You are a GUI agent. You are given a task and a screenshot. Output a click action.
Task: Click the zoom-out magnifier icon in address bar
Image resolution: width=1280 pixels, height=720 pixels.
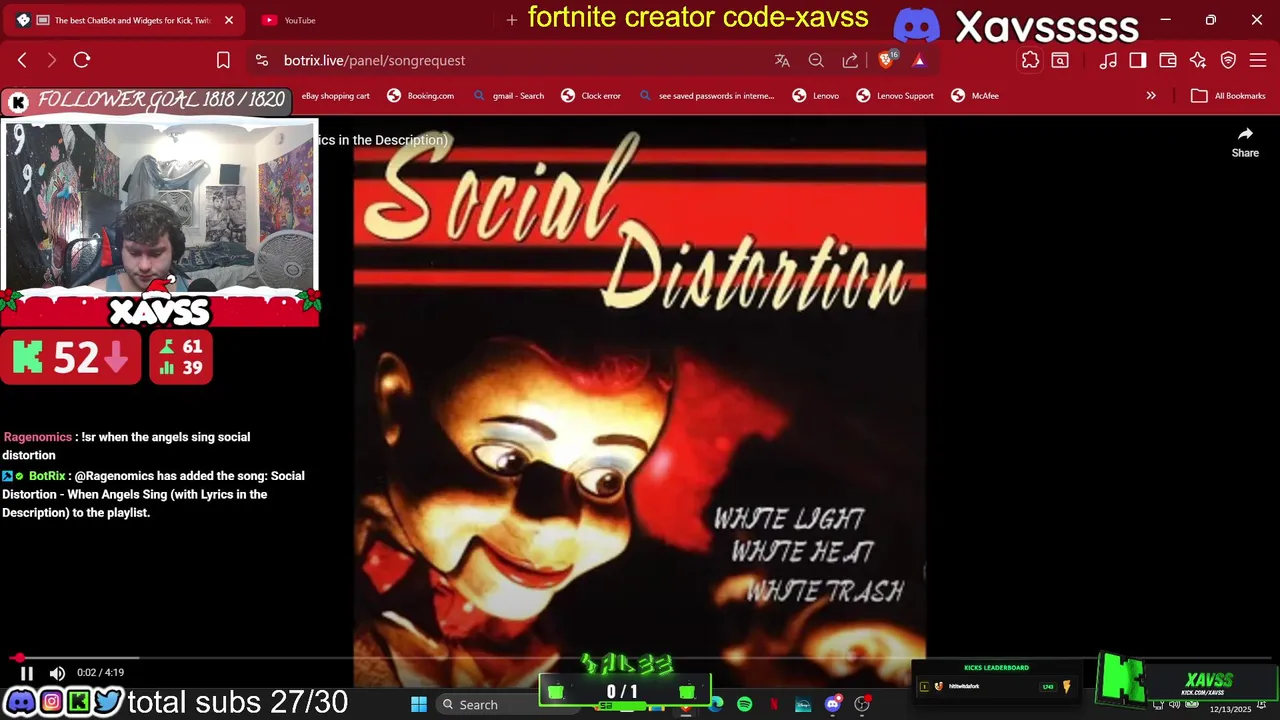pos(816,60)
